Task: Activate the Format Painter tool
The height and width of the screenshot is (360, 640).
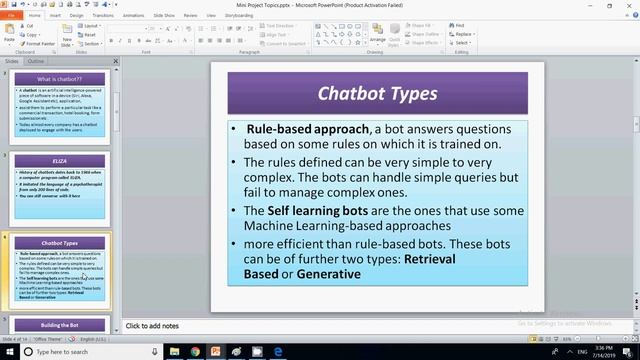Action: click(38, 43)
